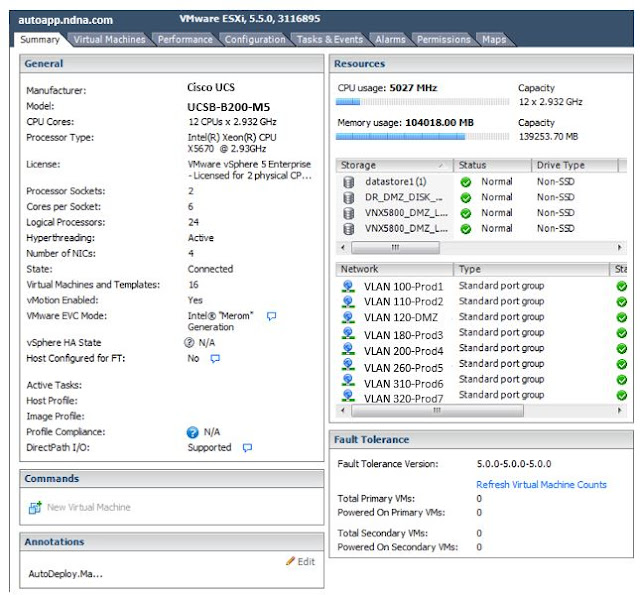Click the VLAN 120-DMZ network icon

[348, 317]
